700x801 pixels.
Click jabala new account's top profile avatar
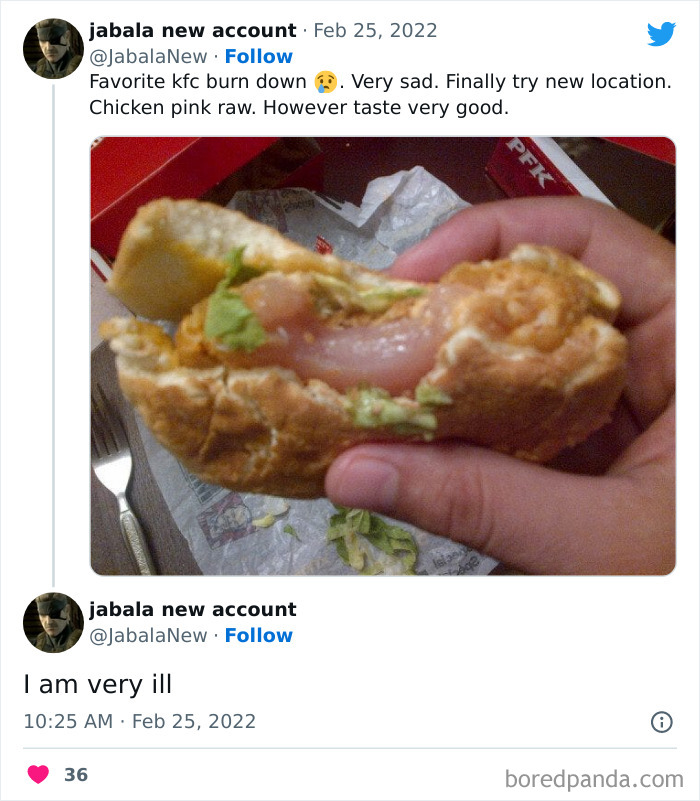point(51,47)
